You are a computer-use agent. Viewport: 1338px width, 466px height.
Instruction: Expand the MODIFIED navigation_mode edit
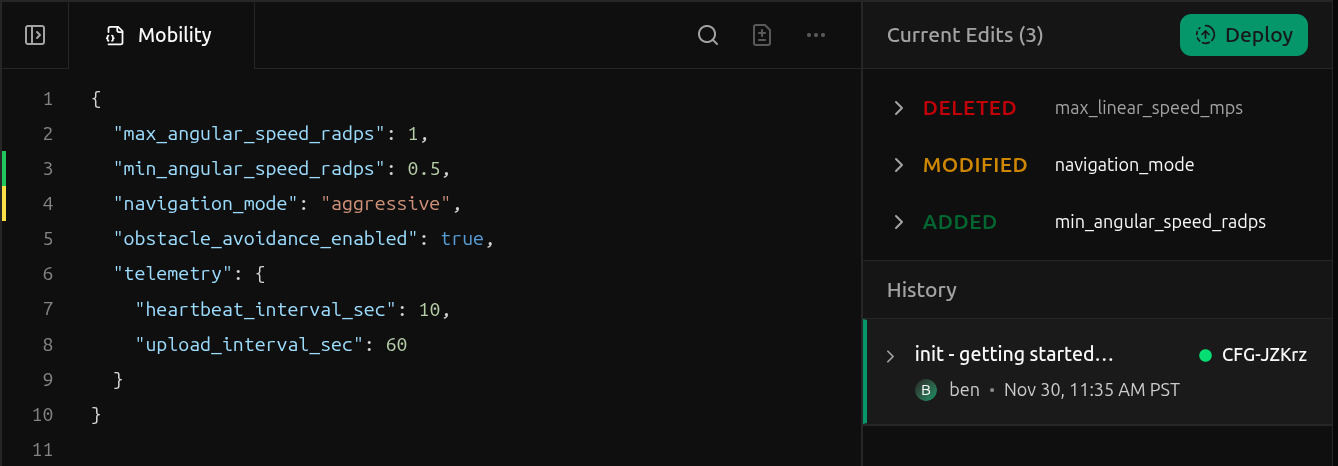point(898,165)
